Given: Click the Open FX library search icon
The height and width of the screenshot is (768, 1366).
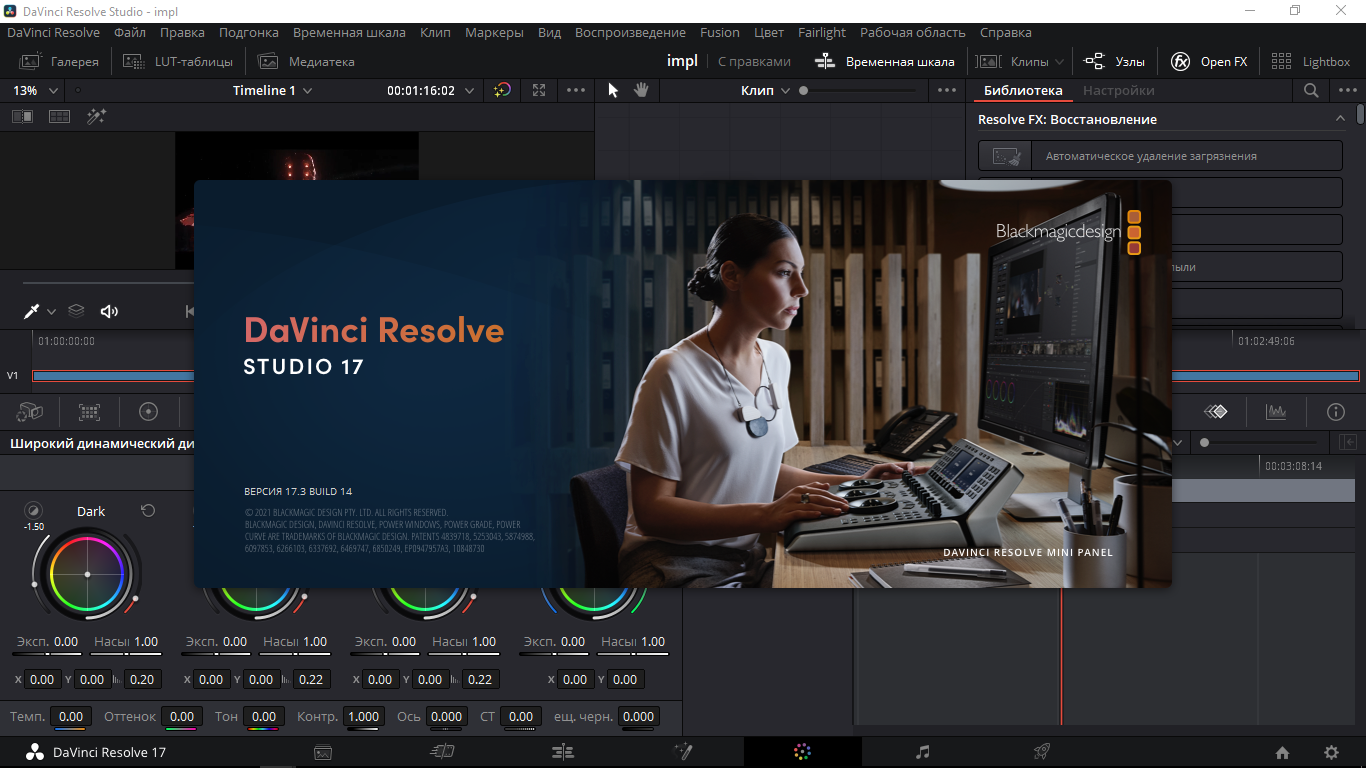Looking at the screenshot, I should (x=1311, y=90).
